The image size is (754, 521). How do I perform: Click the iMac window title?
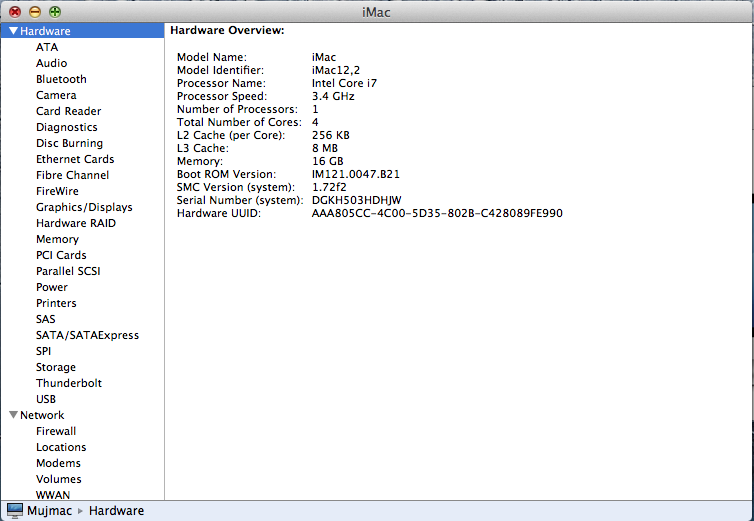point(376,12)
